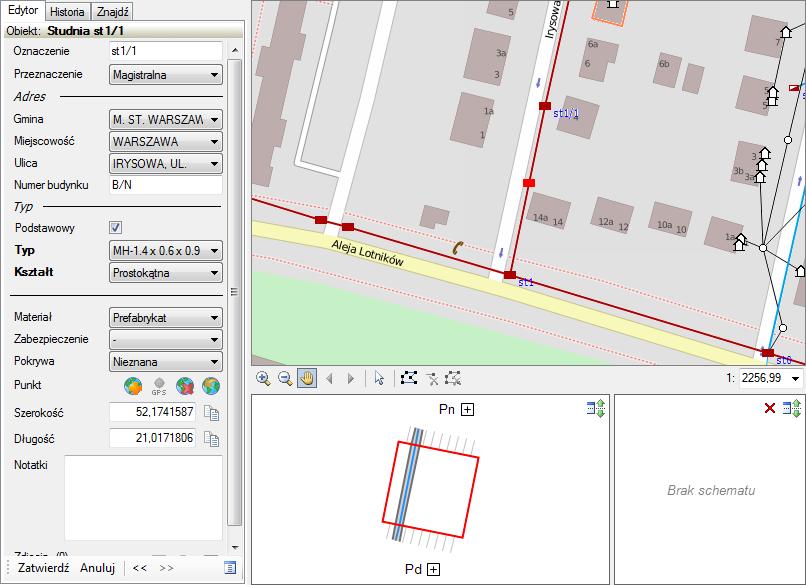Switch to the Znajdź tab
The height and width of the screenshot is (585, 806).
(113, 11)
